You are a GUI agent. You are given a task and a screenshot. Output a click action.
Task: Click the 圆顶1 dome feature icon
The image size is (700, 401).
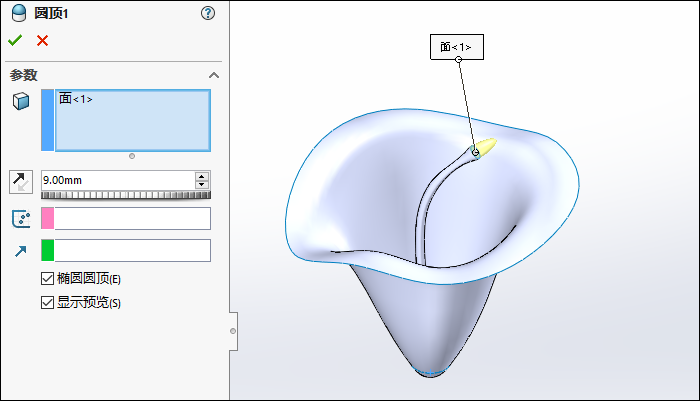click(x=18, y=13)
